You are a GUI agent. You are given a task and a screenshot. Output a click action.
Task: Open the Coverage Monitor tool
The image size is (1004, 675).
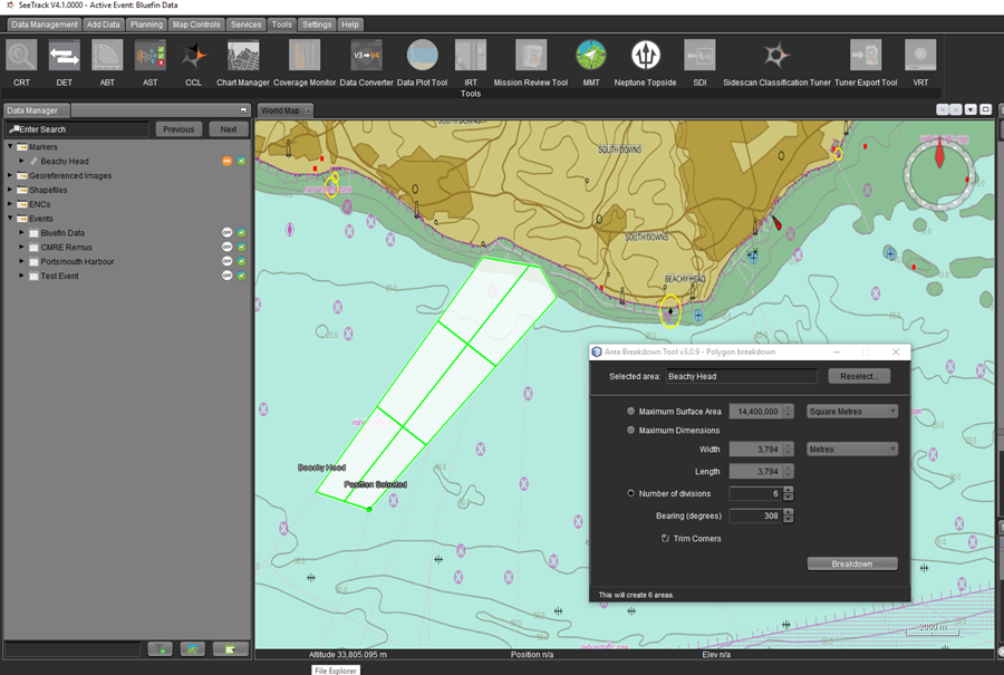click(x=304, y=55)
